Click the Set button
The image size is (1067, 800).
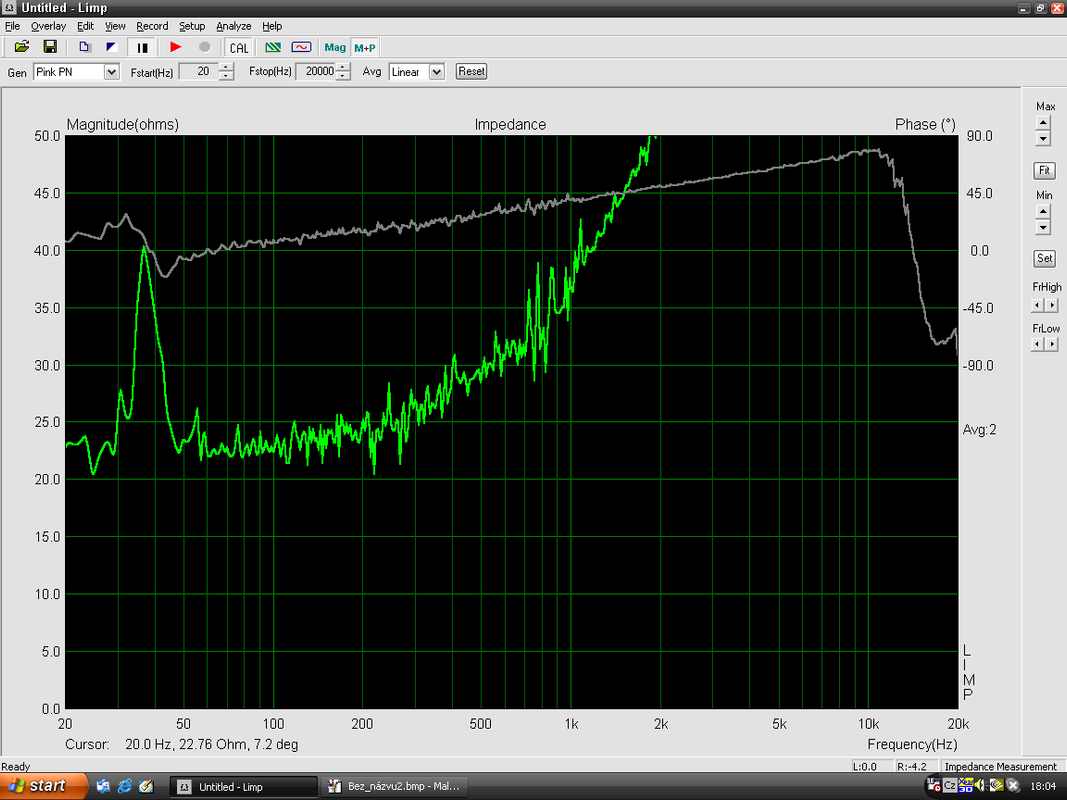click(1044, 258)
